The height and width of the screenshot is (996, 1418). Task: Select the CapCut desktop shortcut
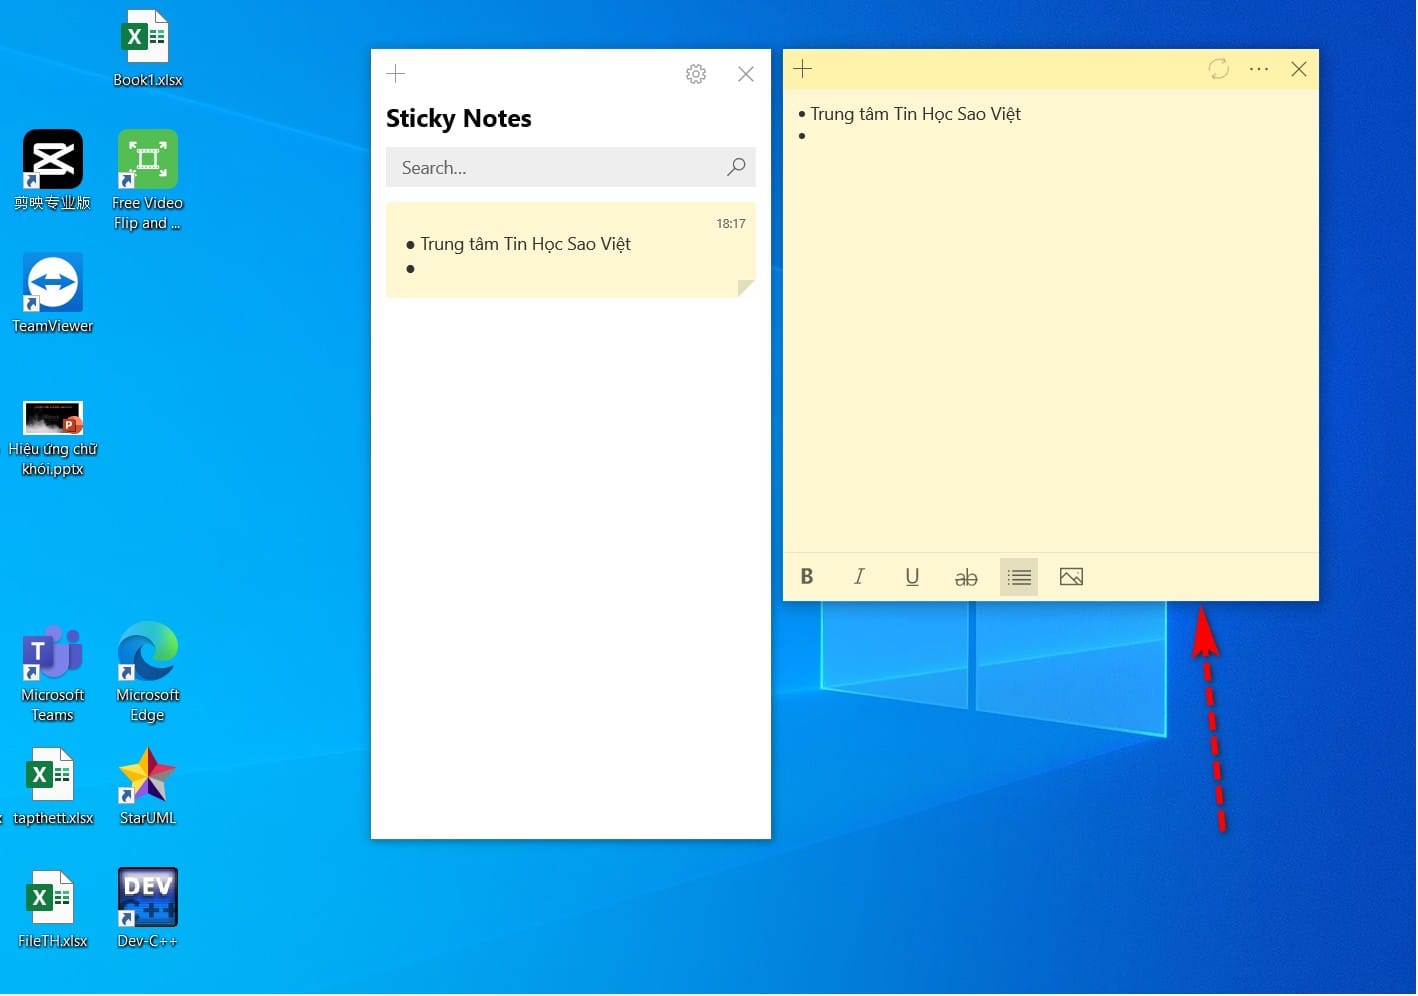53,171
